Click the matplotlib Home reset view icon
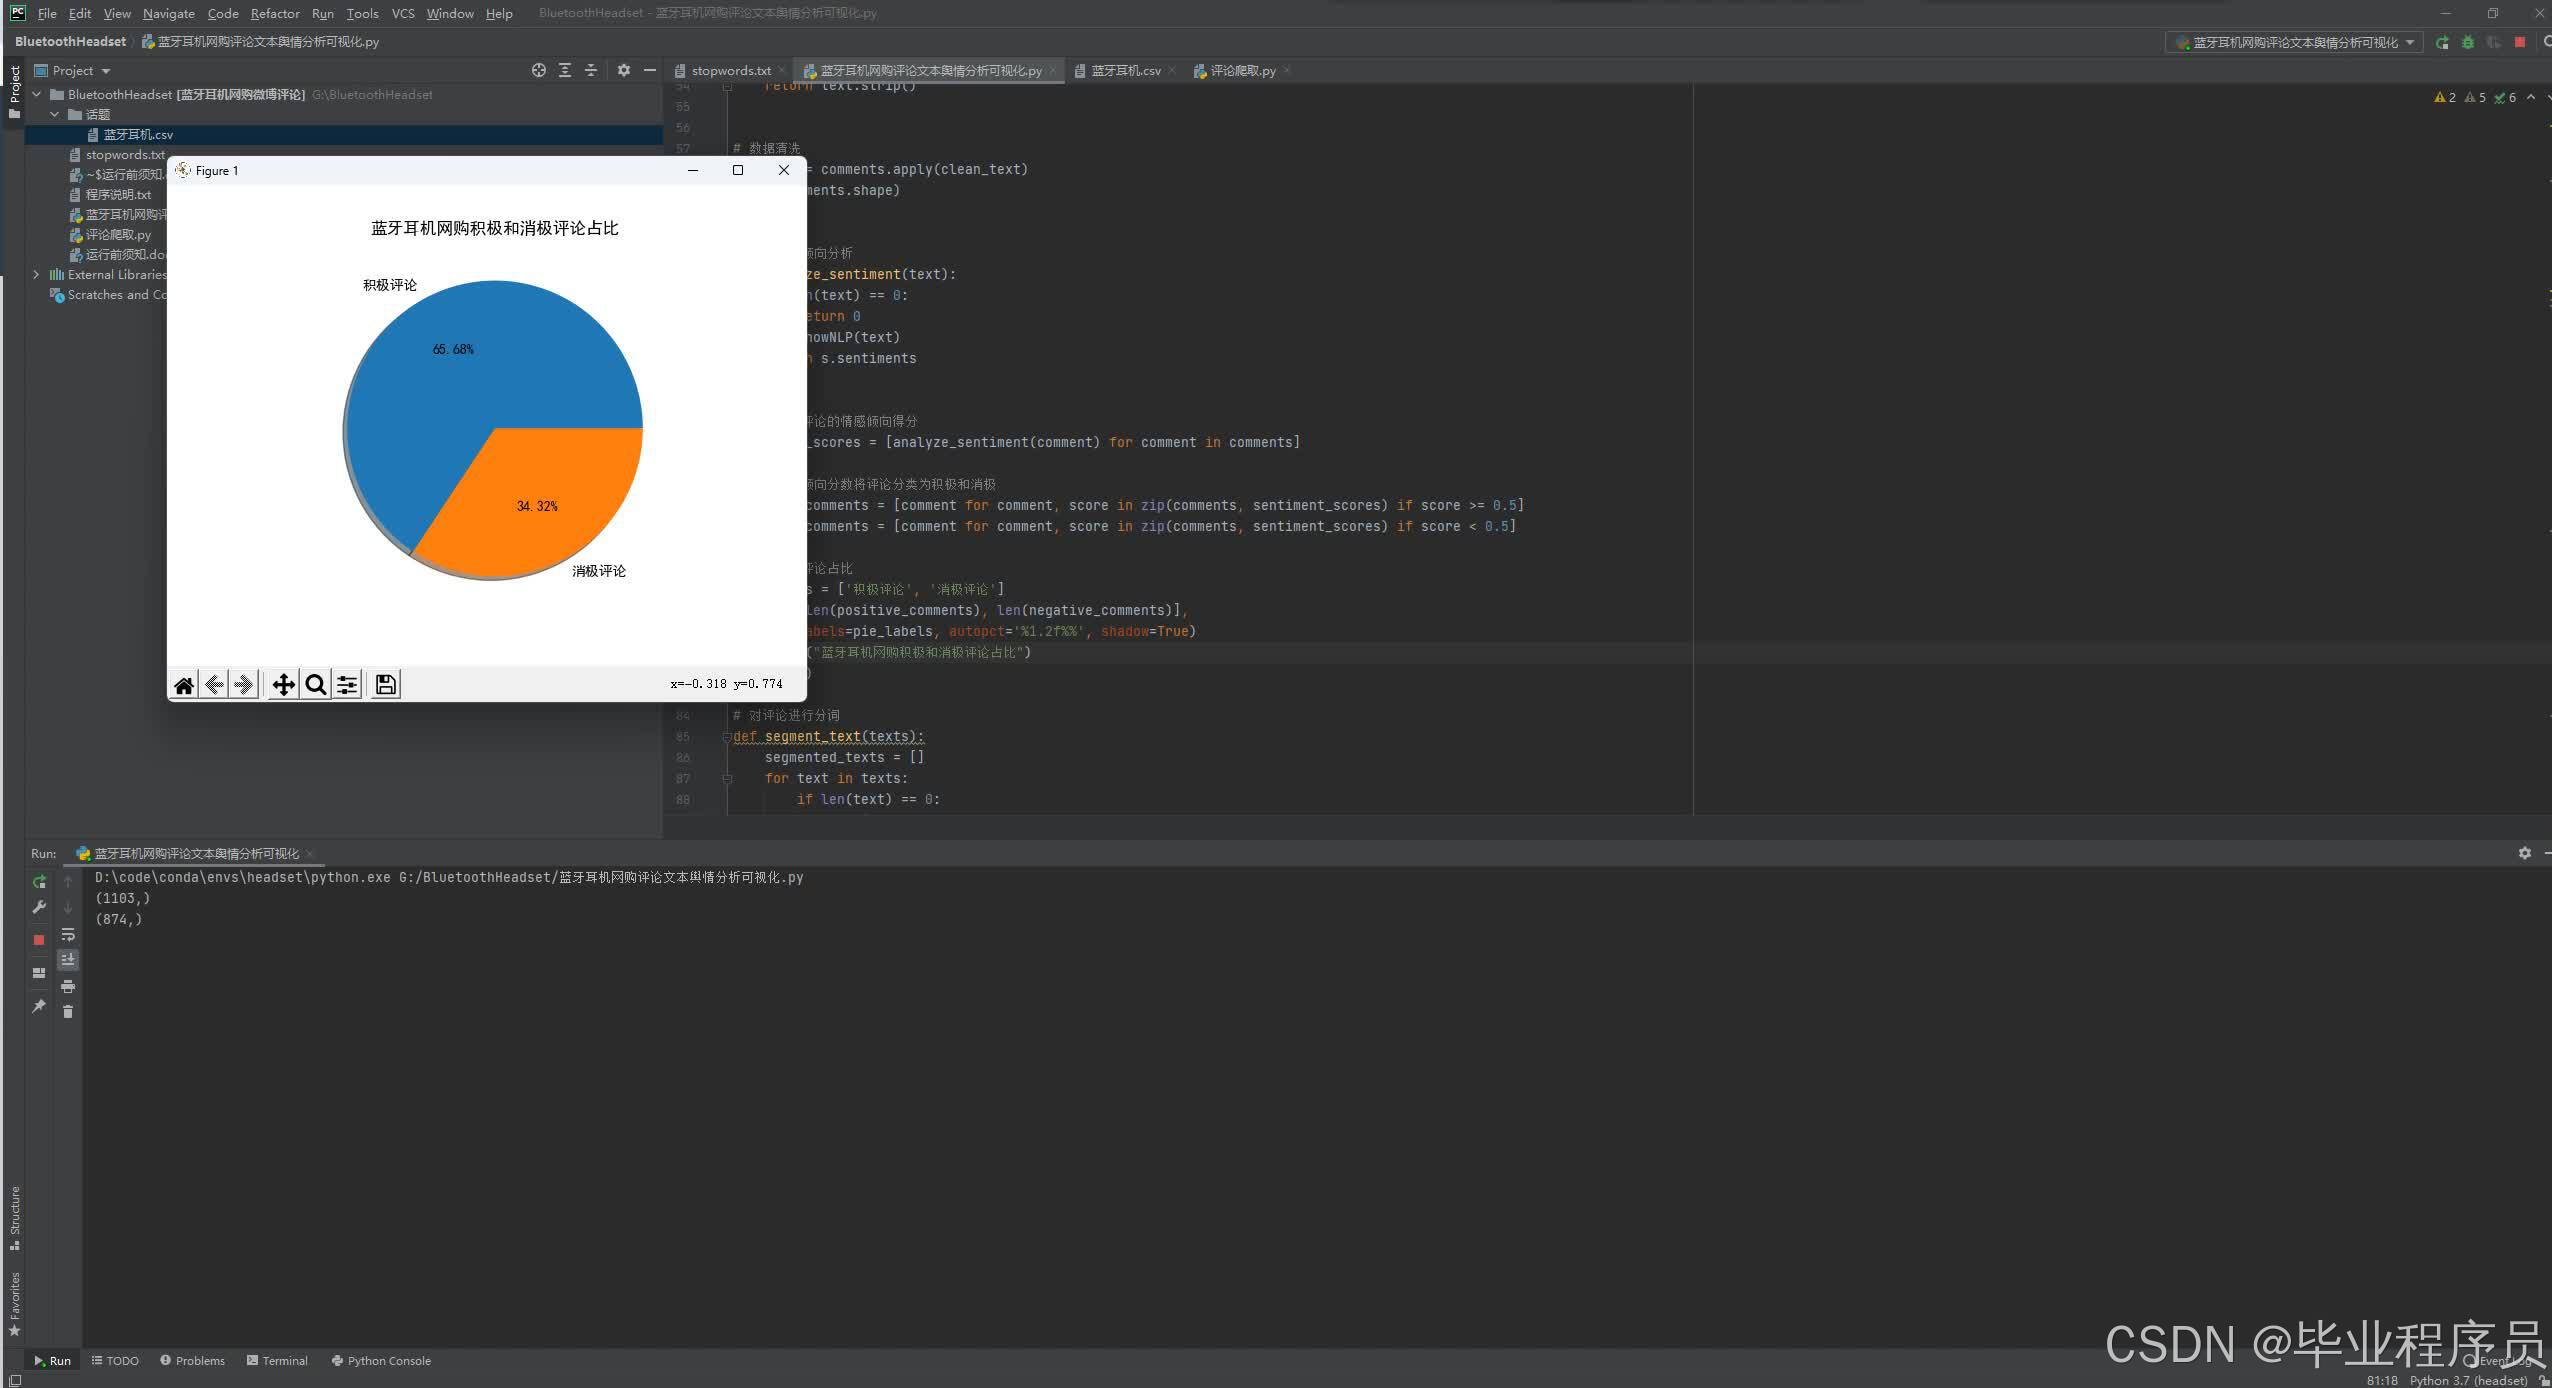Screen dimensions: 2552x1388 coord(184,685)
